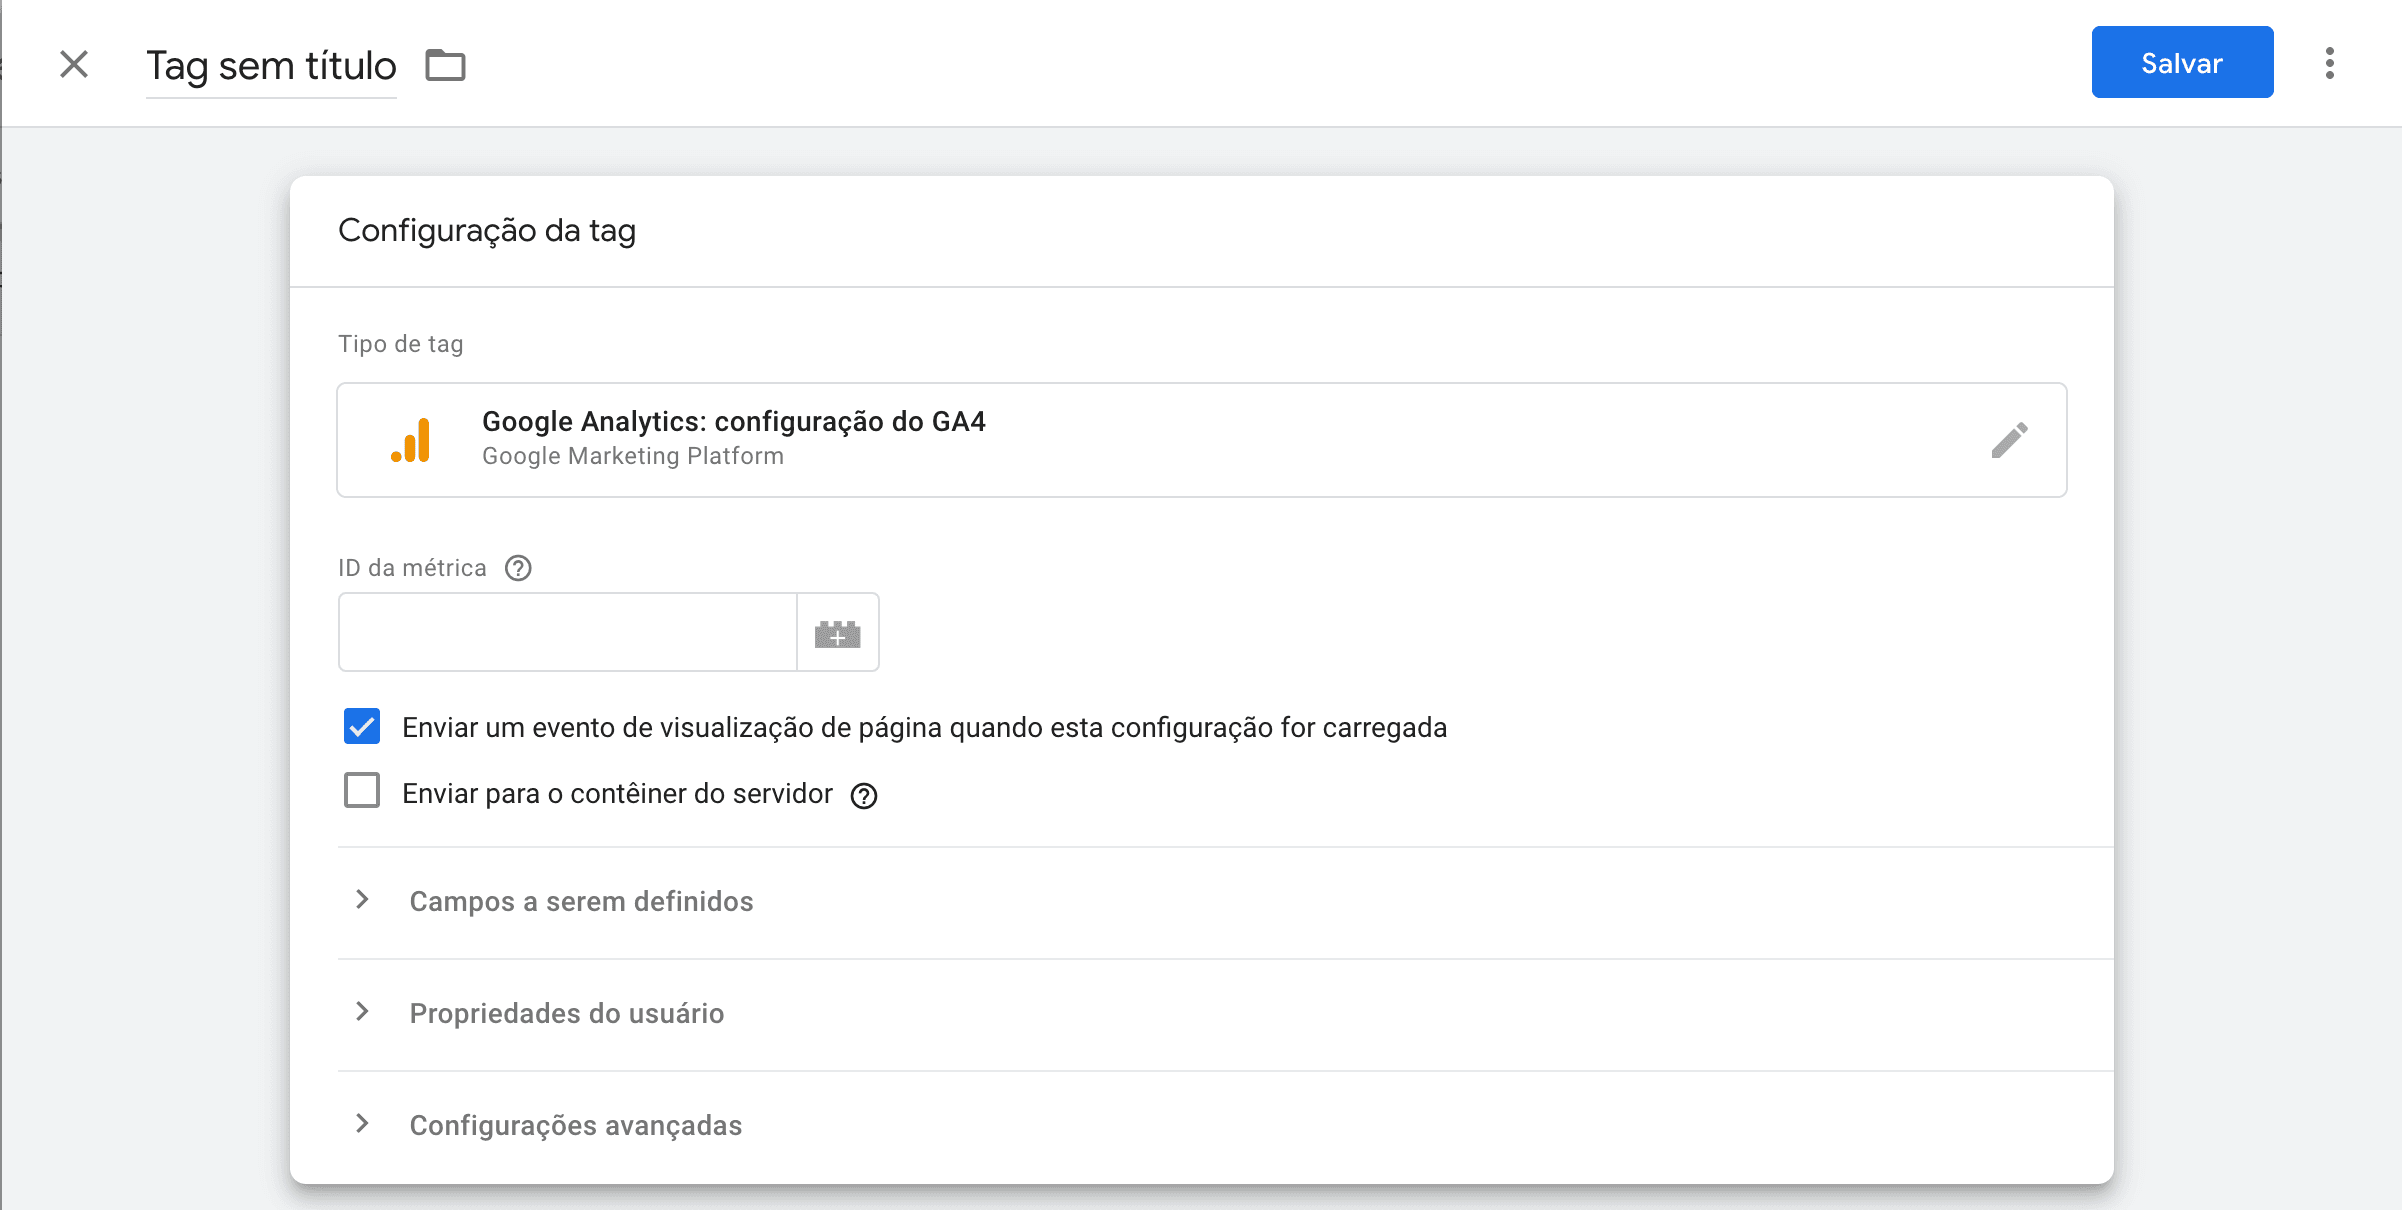
Task: Click the Google Marketing Platform subtitle
Action: (632, 456)
